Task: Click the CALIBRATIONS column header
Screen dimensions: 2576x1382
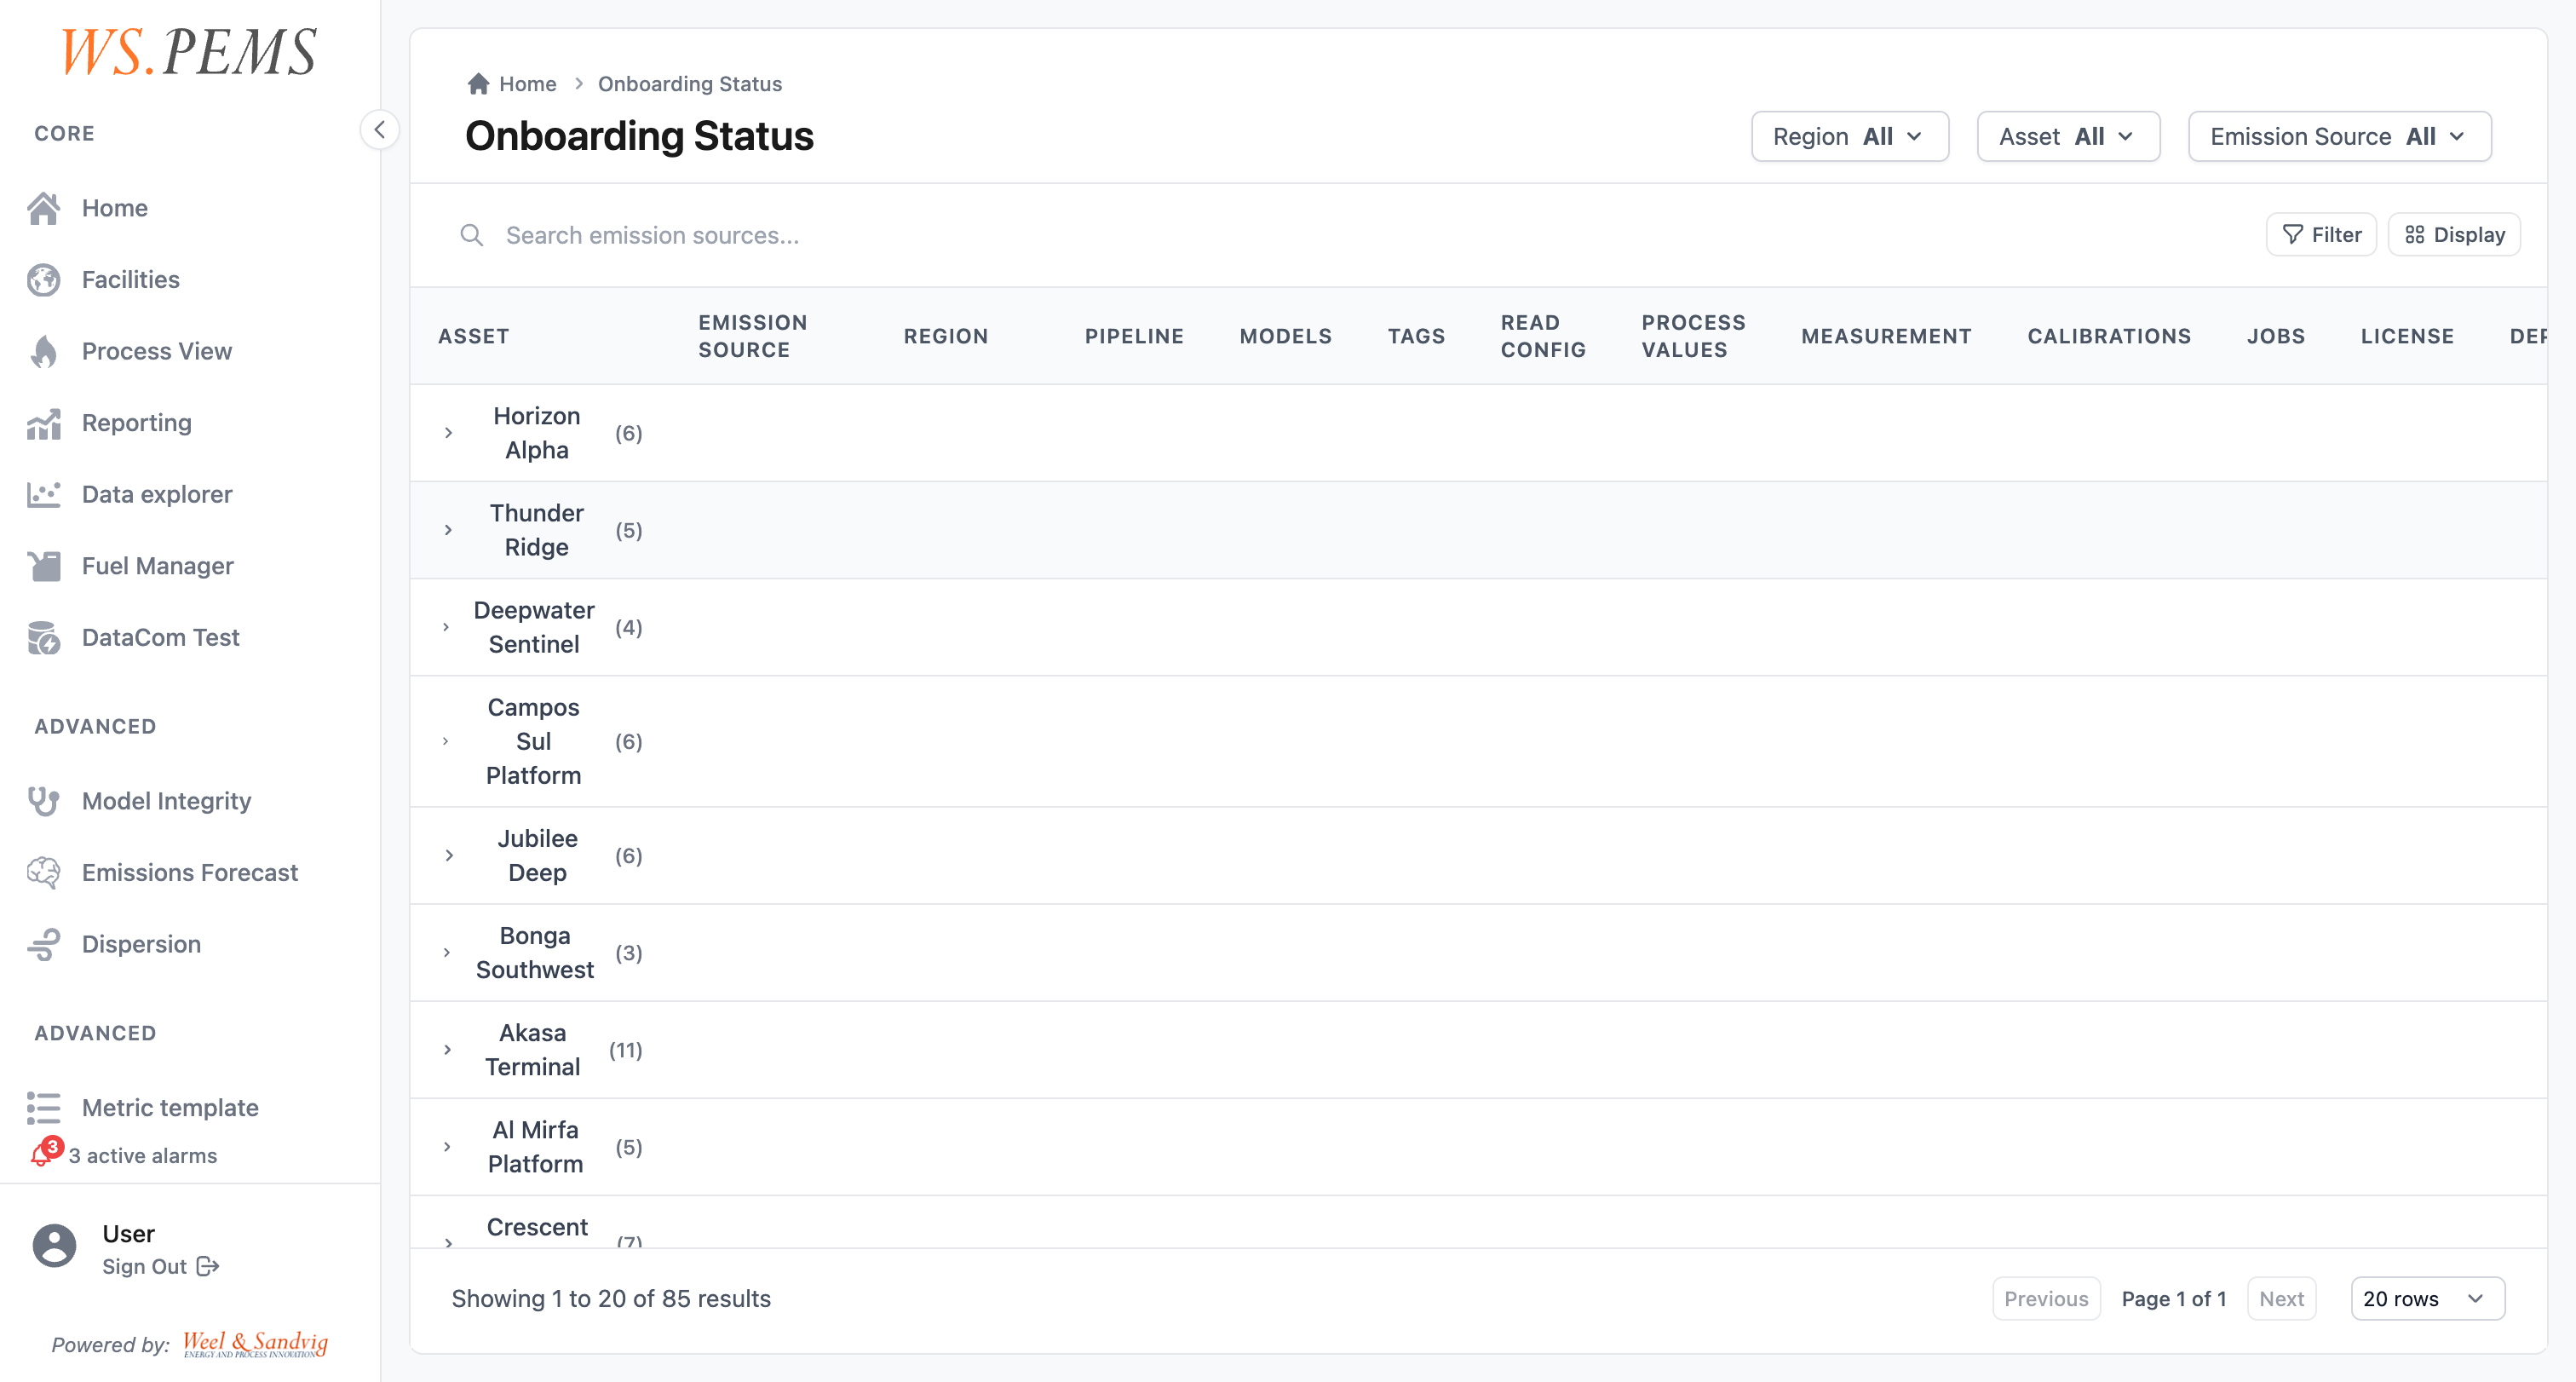Action: click(x=2109, y=336)
